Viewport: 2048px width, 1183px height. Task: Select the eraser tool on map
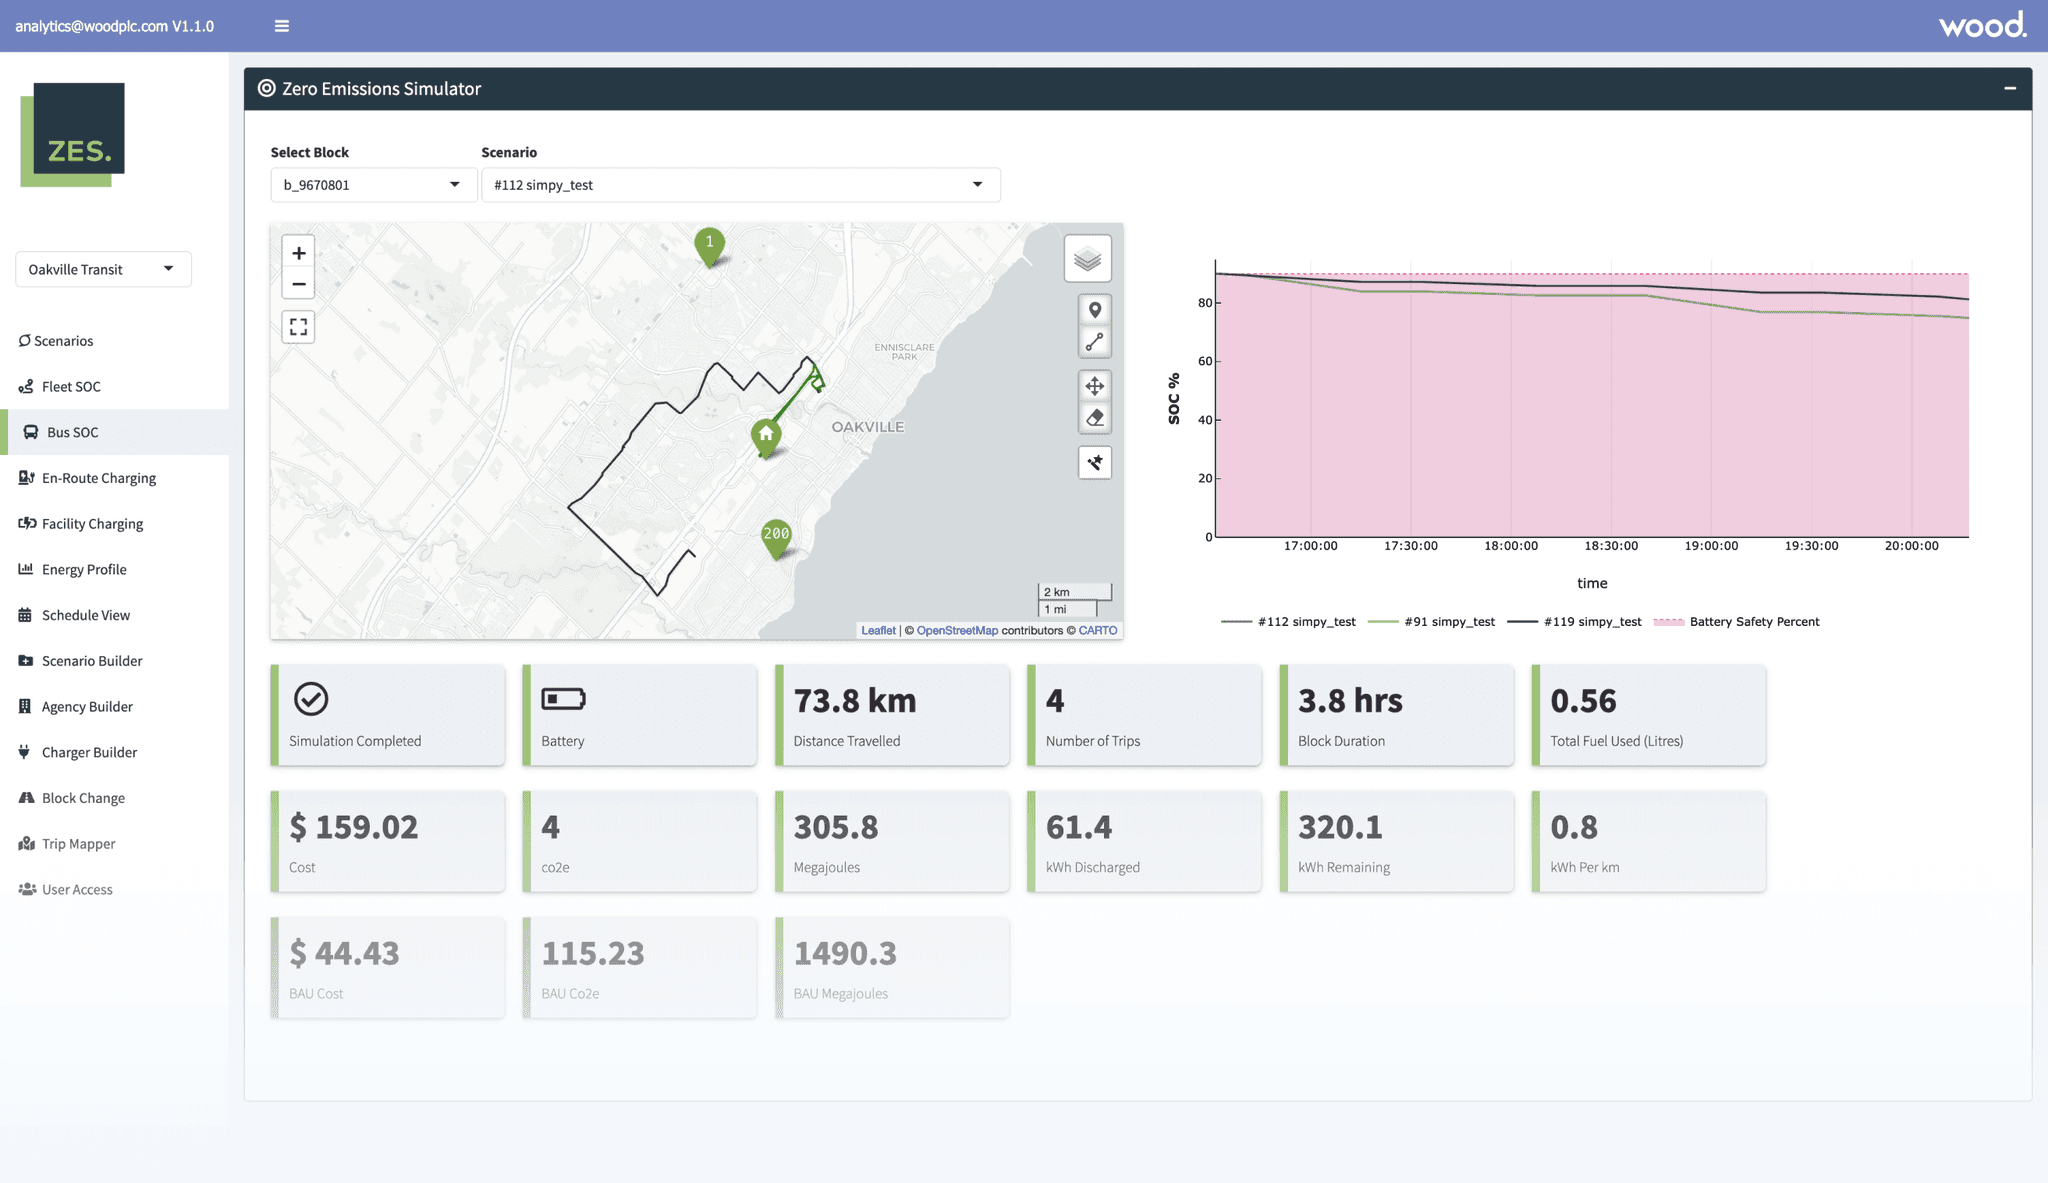[1095, 418]
